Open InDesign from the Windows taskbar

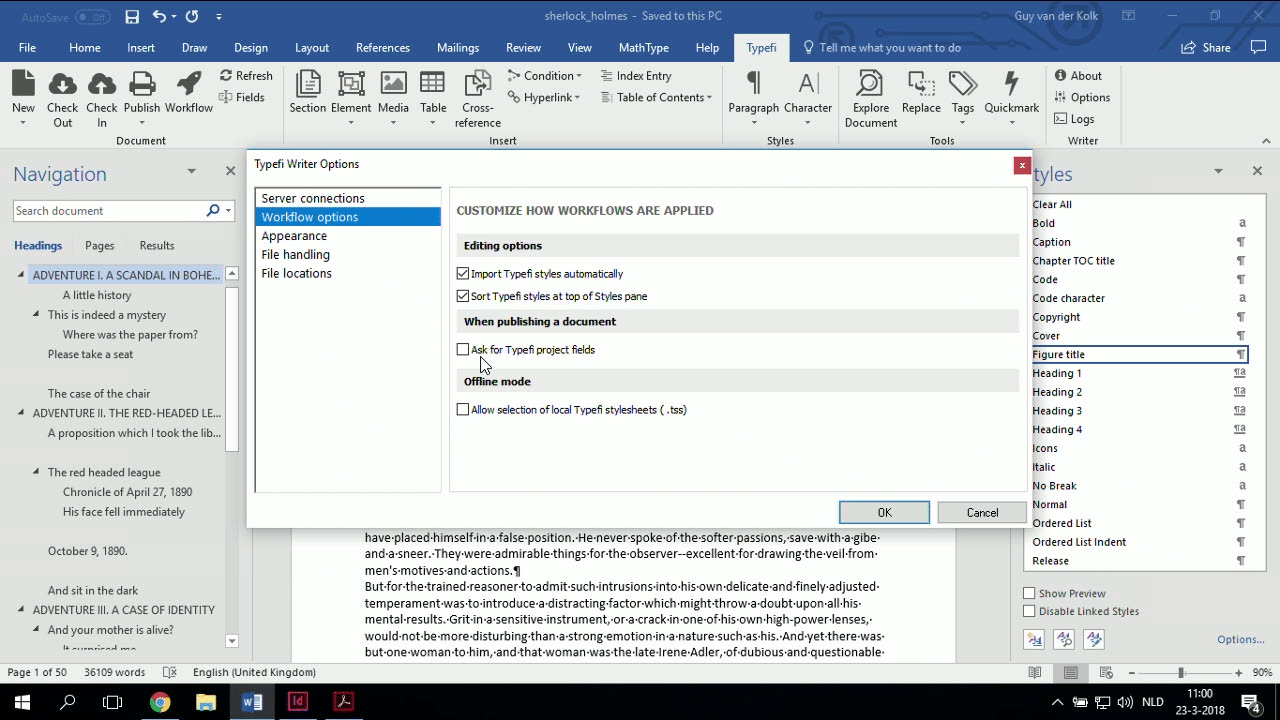point(298,702)
